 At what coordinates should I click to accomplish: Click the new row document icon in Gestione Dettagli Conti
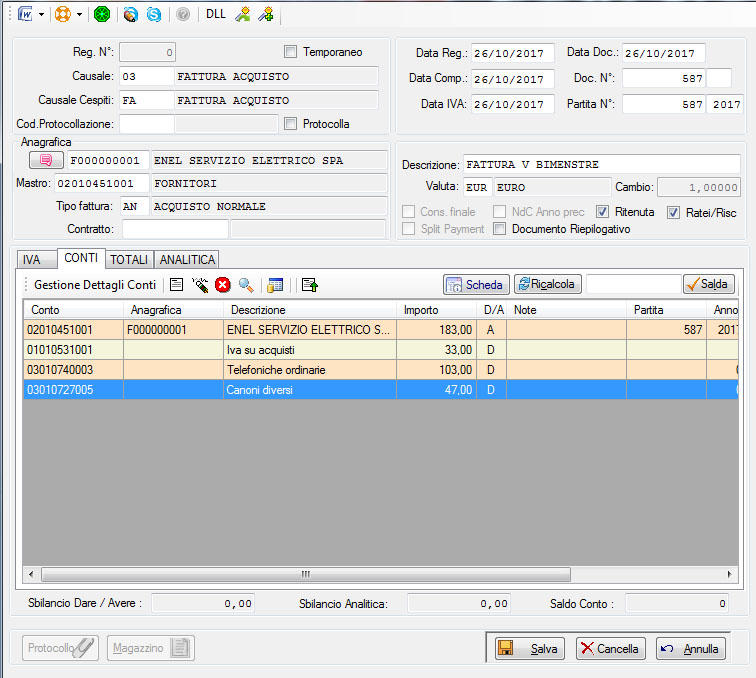(x=176, y=285)
